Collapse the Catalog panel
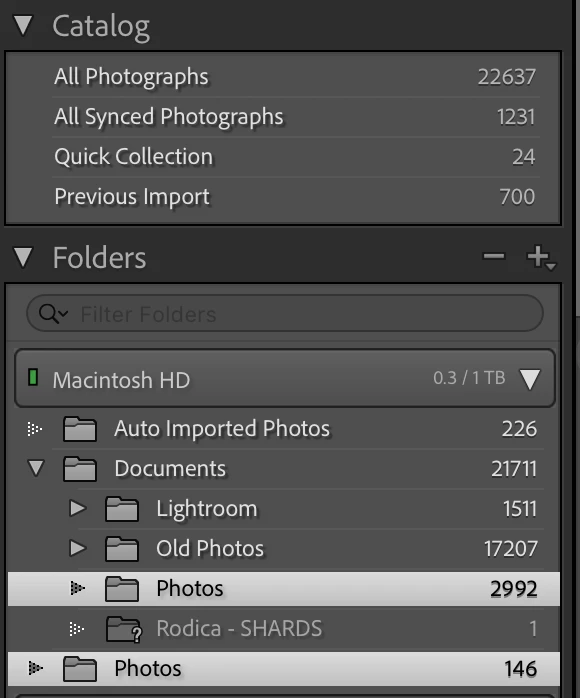 (23, 25)
